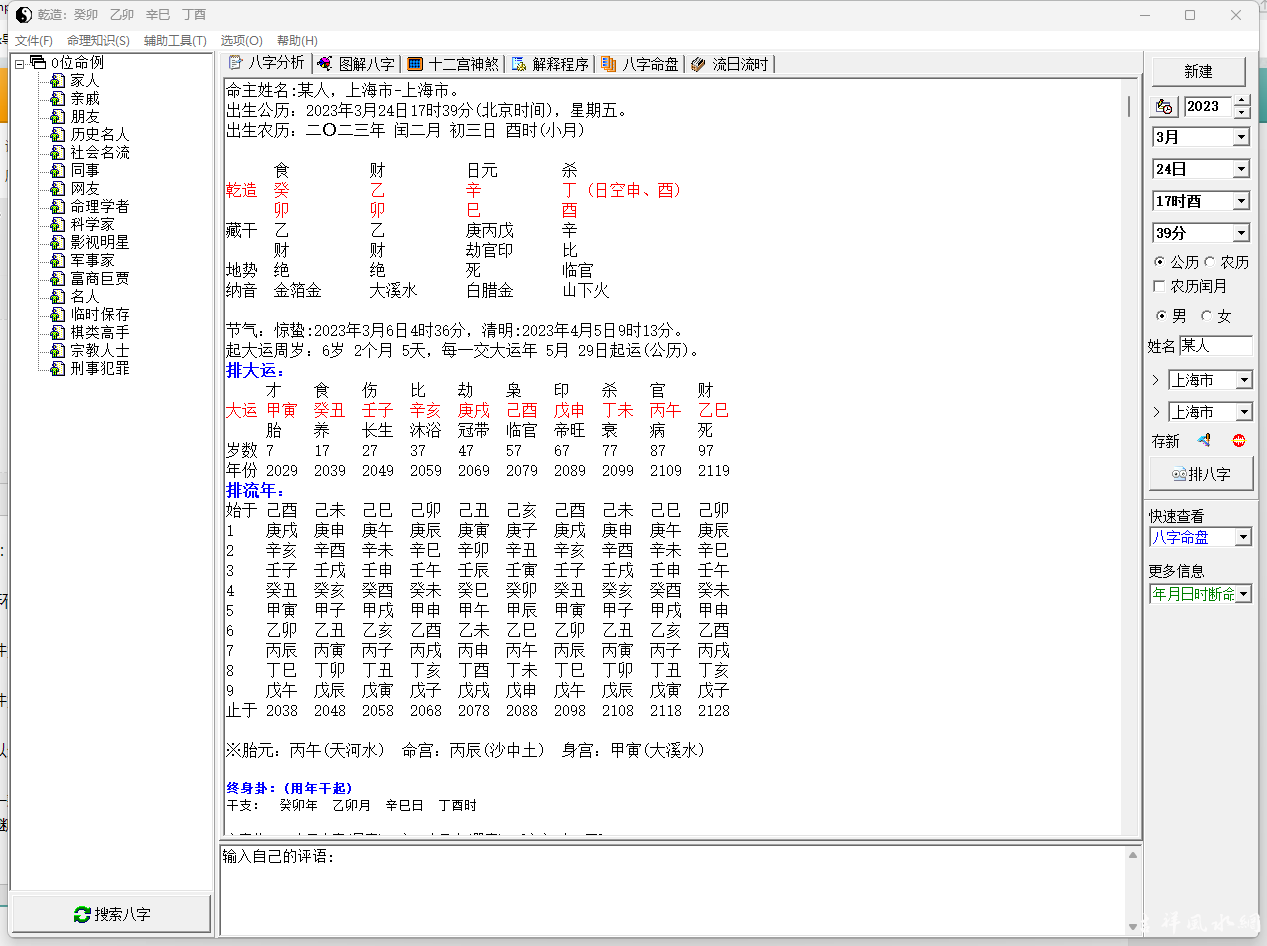
Task: Open the 辅助工具(T) menu
Action: coord(175,41)
